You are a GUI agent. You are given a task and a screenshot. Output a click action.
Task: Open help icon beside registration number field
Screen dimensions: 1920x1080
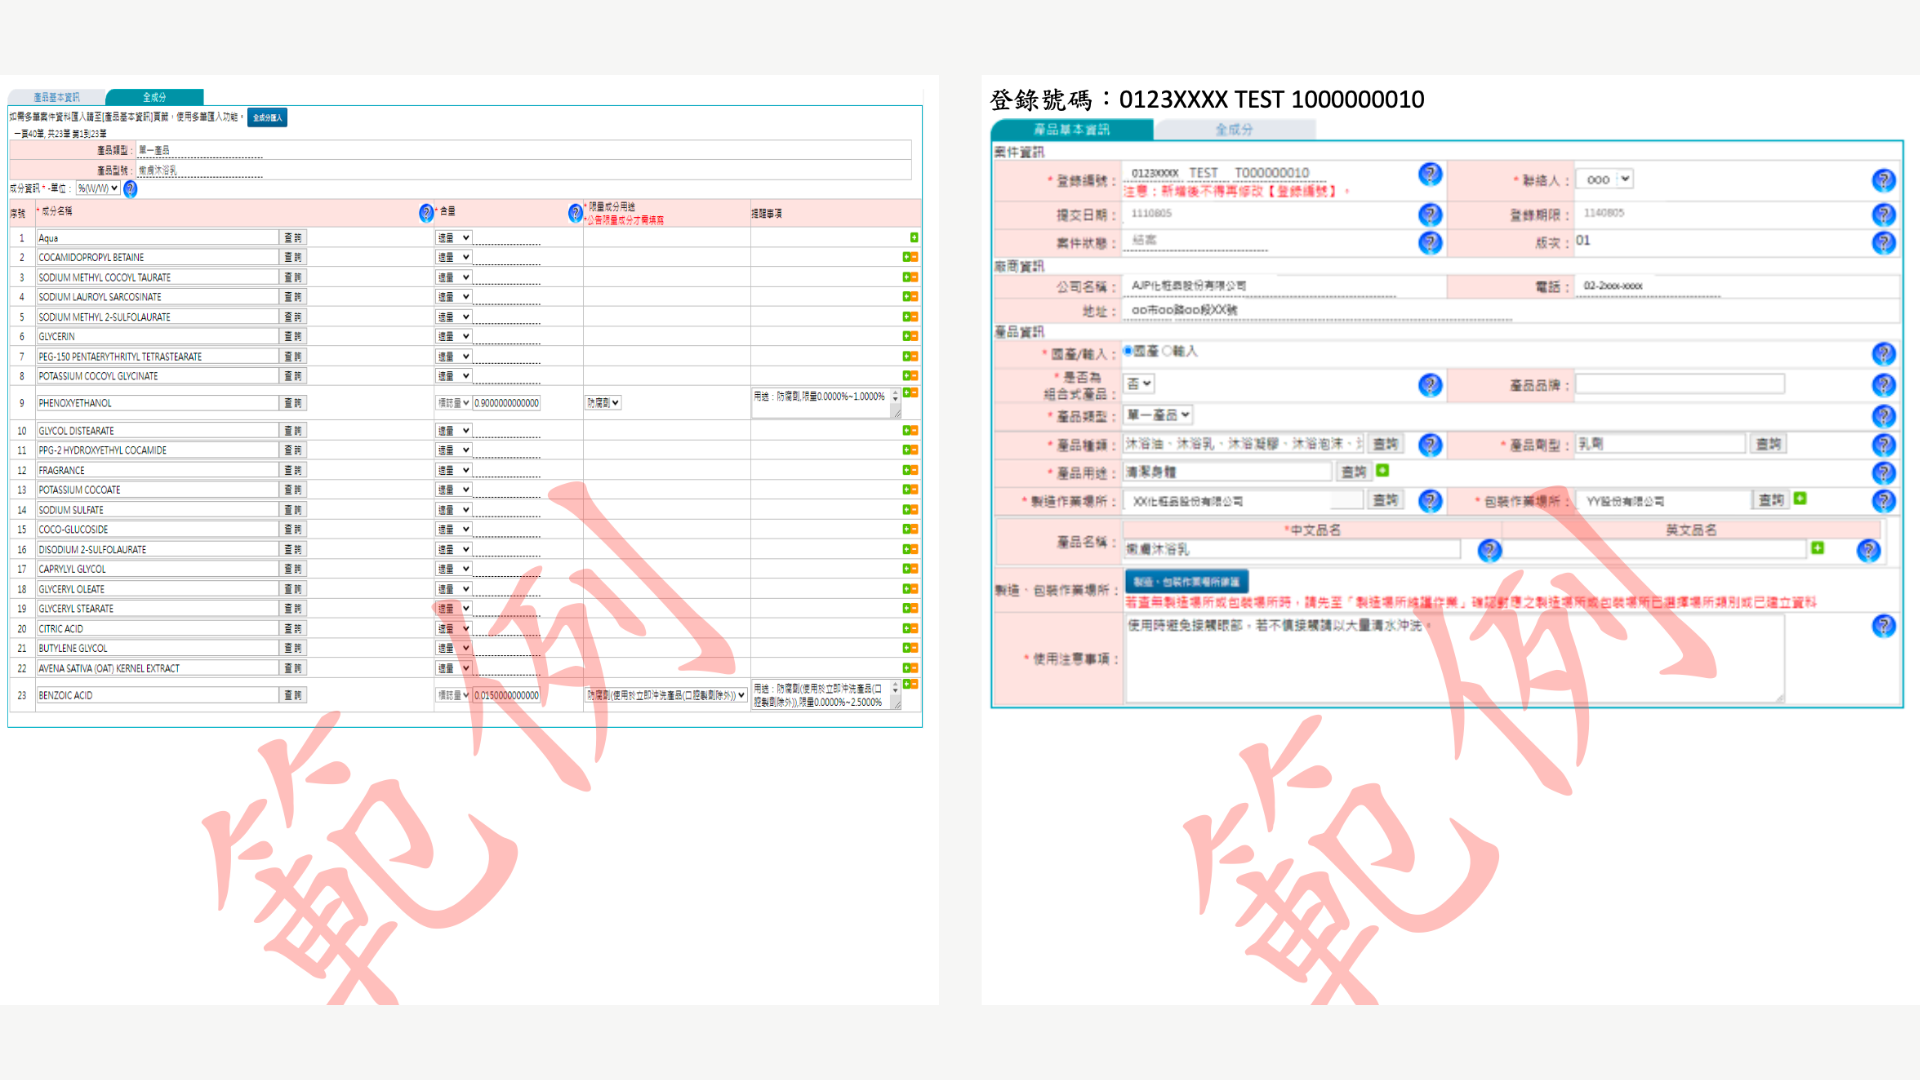coord(1430,175)
